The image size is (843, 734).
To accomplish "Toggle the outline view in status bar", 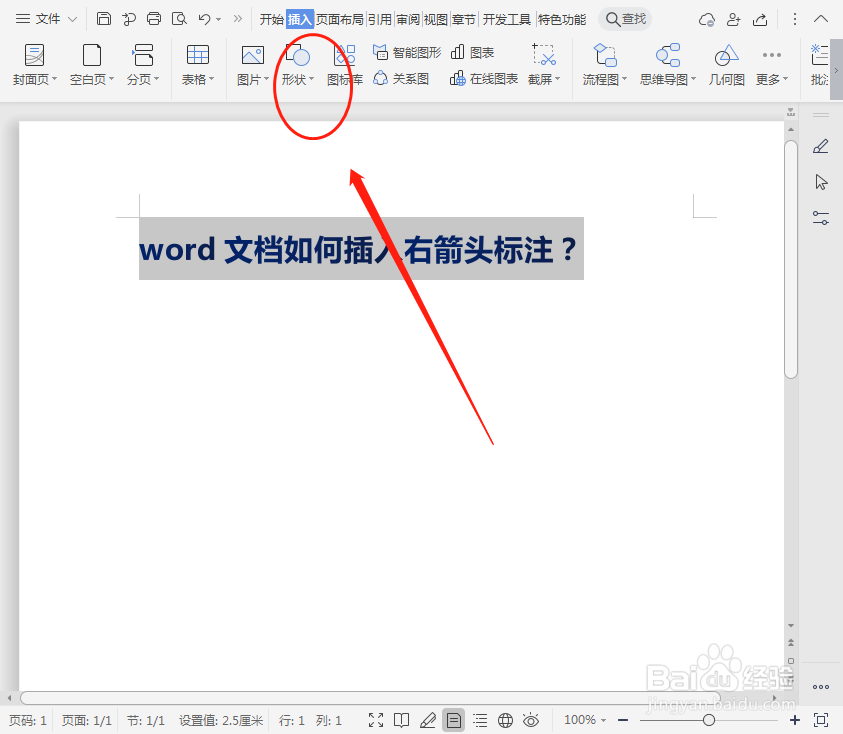I will click(x=479, y=719).
